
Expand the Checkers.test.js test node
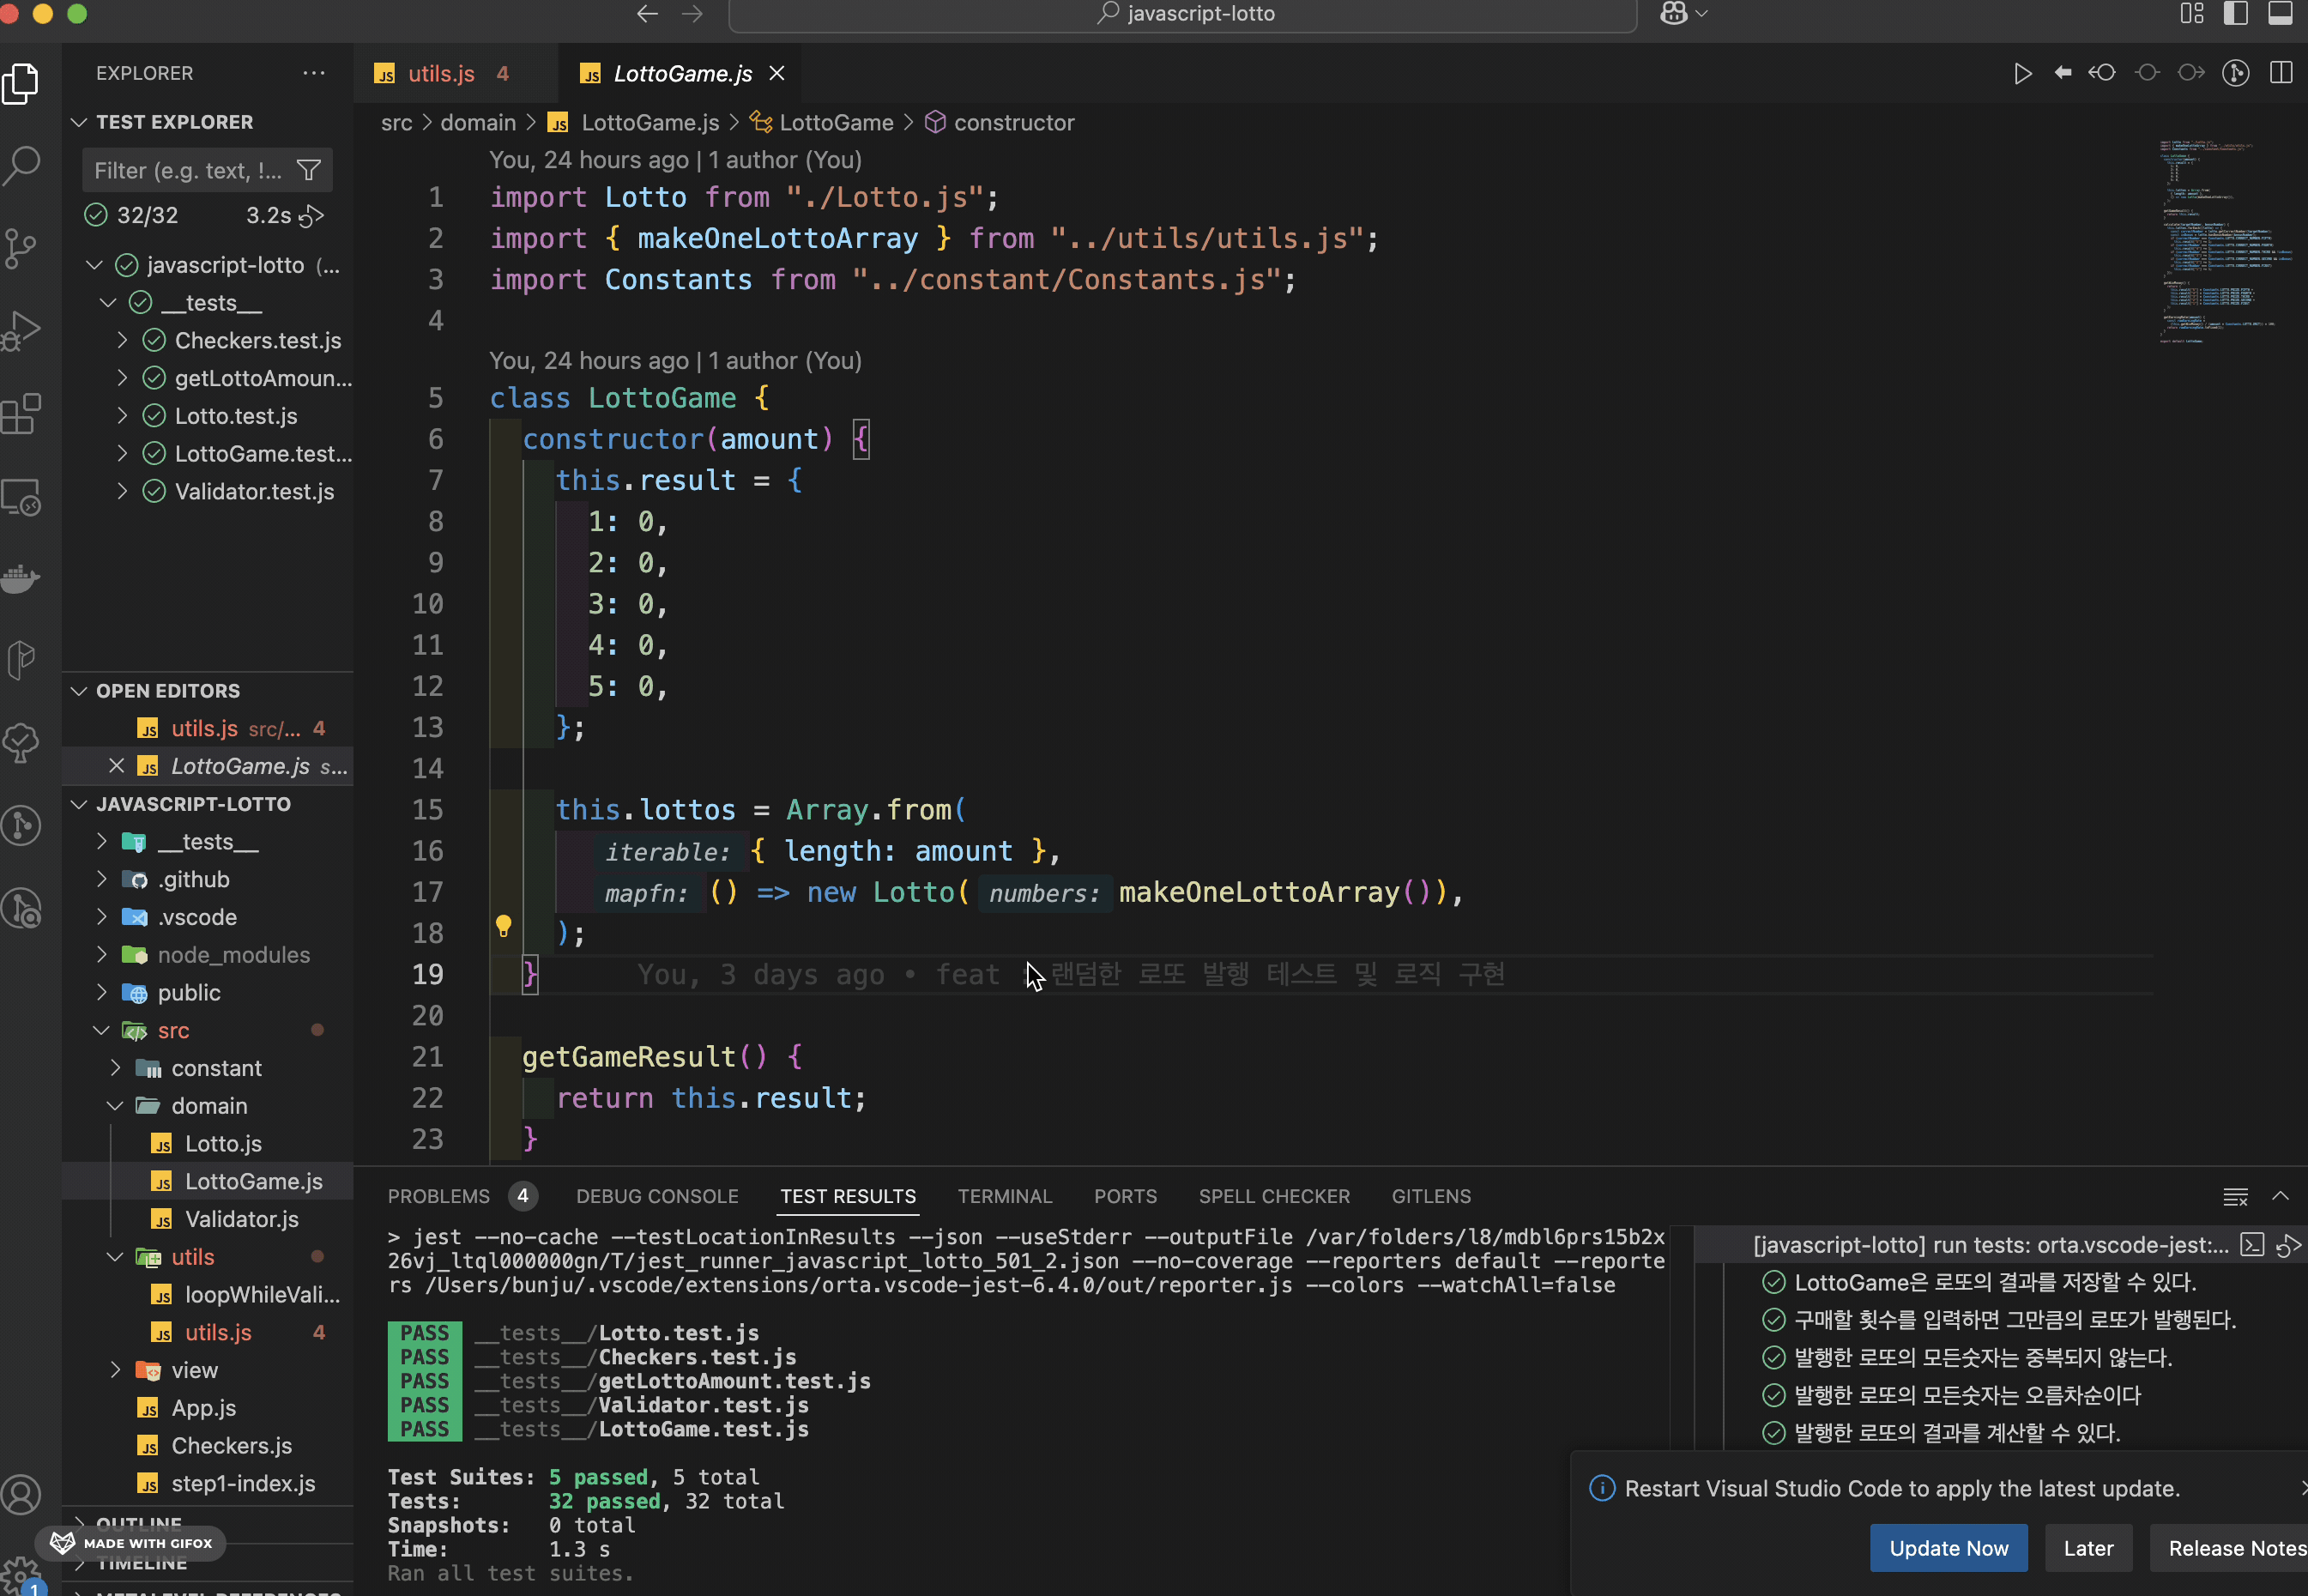point(122,341)
